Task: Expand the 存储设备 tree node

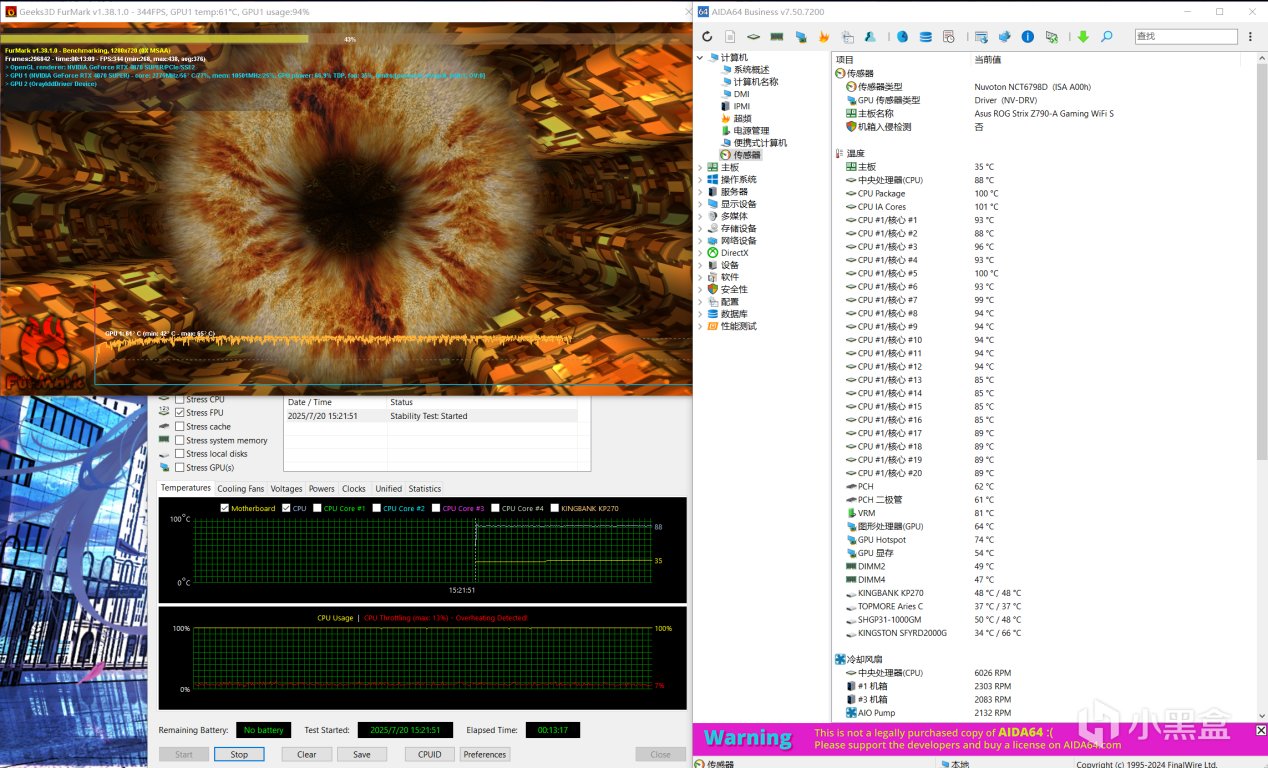Action: pyautogui.click(x=700, y=229)
